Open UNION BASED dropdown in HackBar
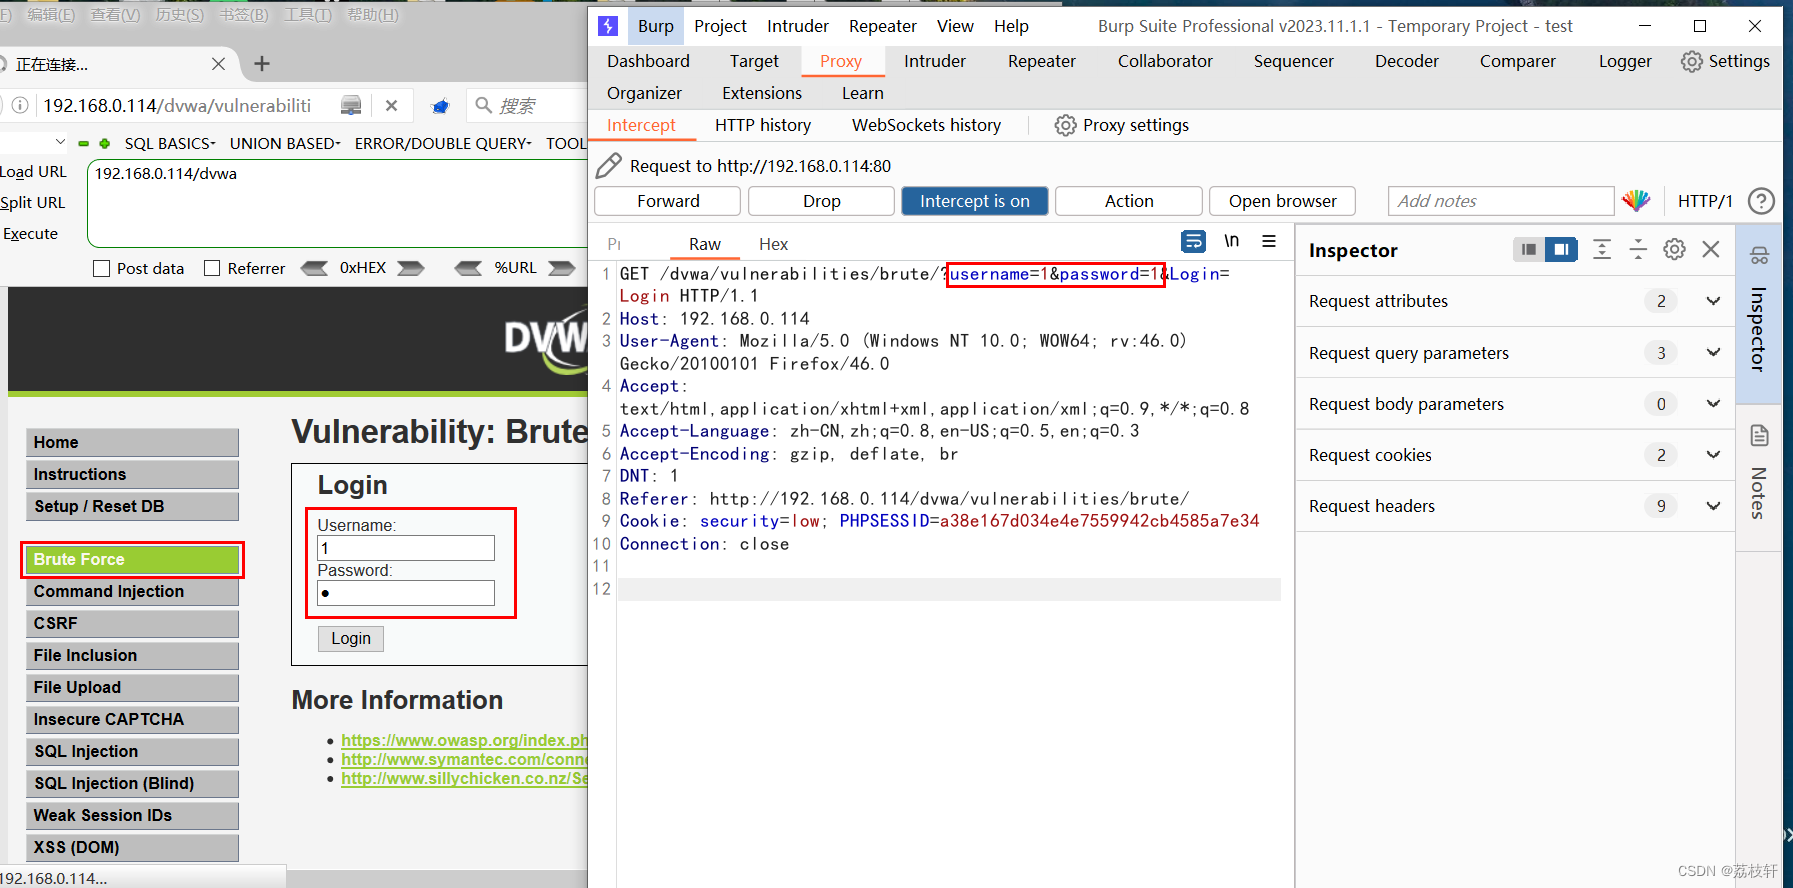 (x=285, y=143)
